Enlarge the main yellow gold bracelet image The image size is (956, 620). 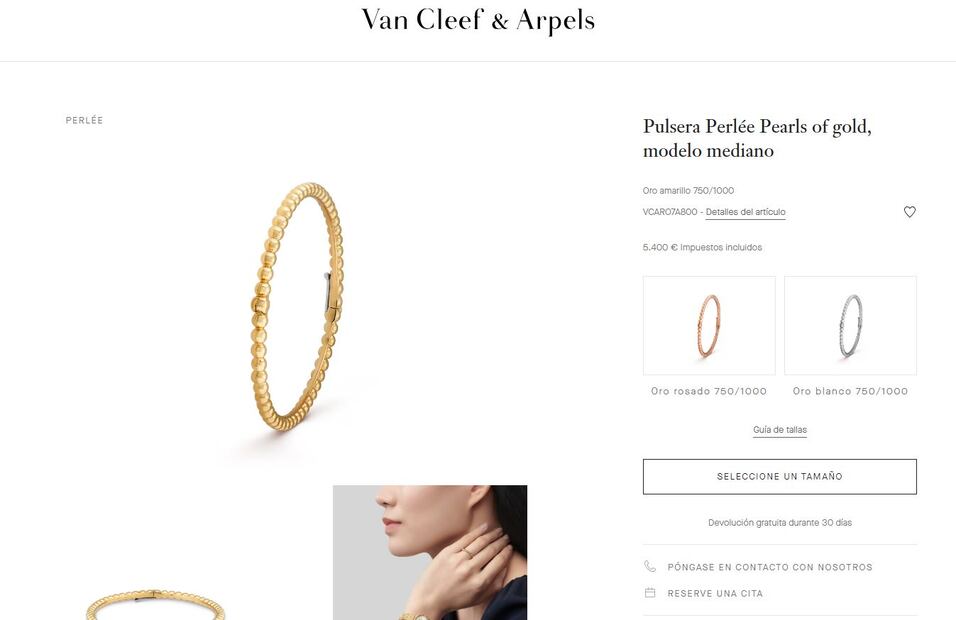point(296,305)
